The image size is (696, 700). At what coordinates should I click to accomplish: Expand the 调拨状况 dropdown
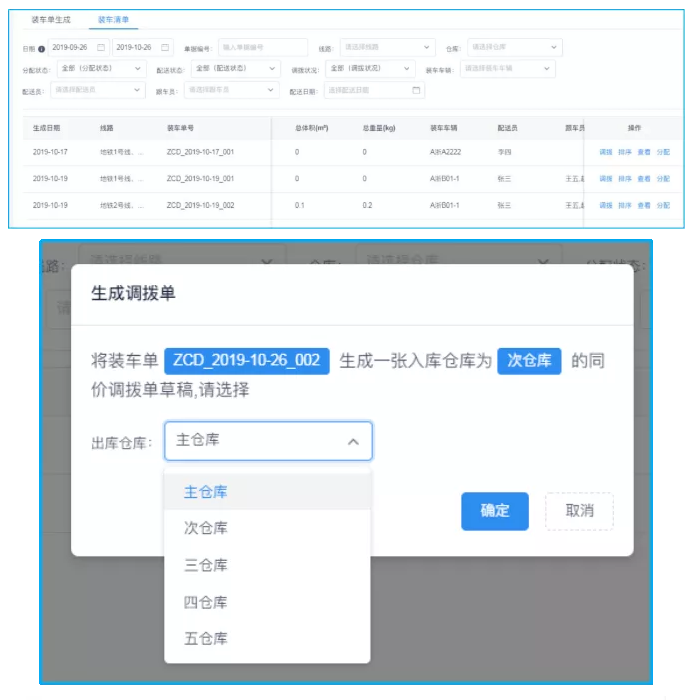[x=370, y=69]
